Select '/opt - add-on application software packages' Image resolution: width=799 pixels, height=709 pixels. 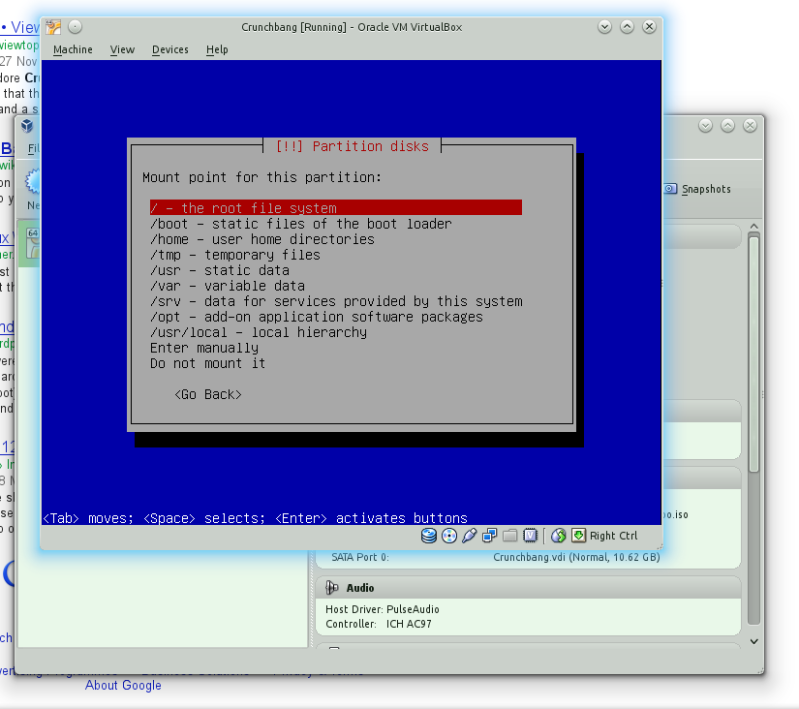[x=316, y=317]
